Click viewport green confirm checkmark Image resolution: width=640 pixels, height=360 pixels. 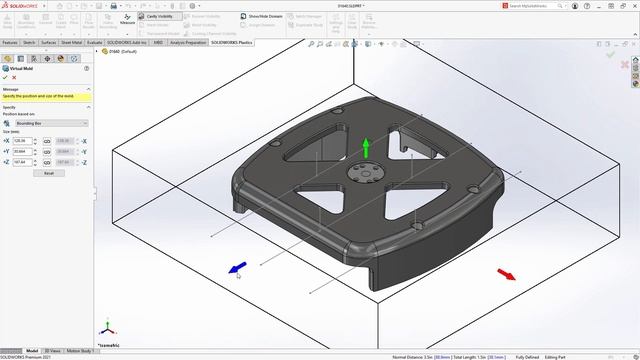pyautogui.click(x=611, y=54)
